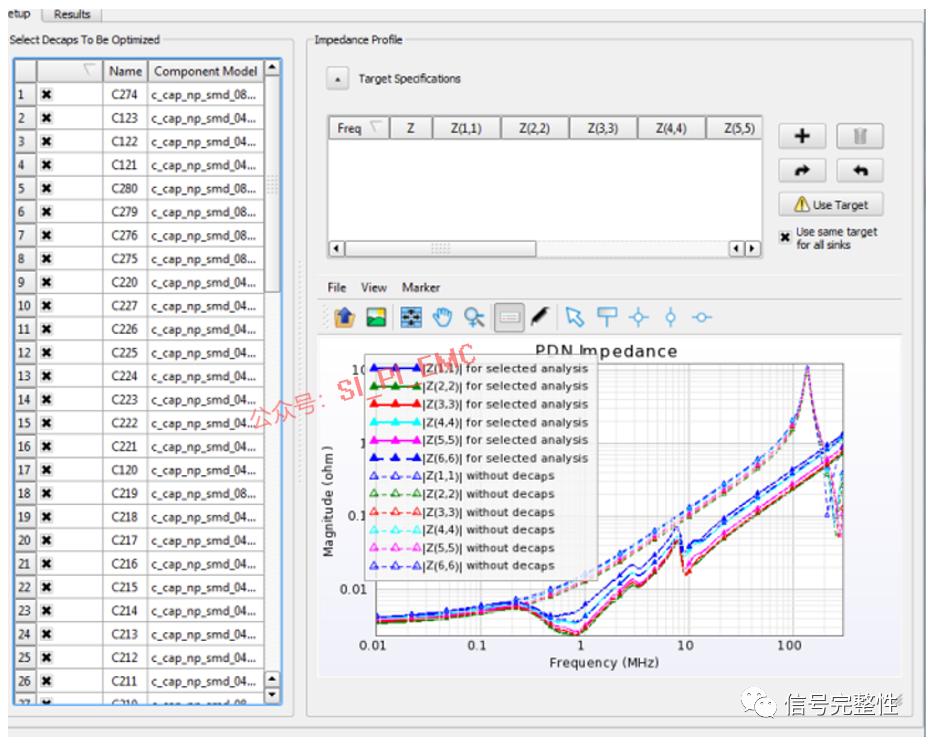This screenshot has height=745, width=928.
Task: Click the trash delete icon
Action: 859,137
